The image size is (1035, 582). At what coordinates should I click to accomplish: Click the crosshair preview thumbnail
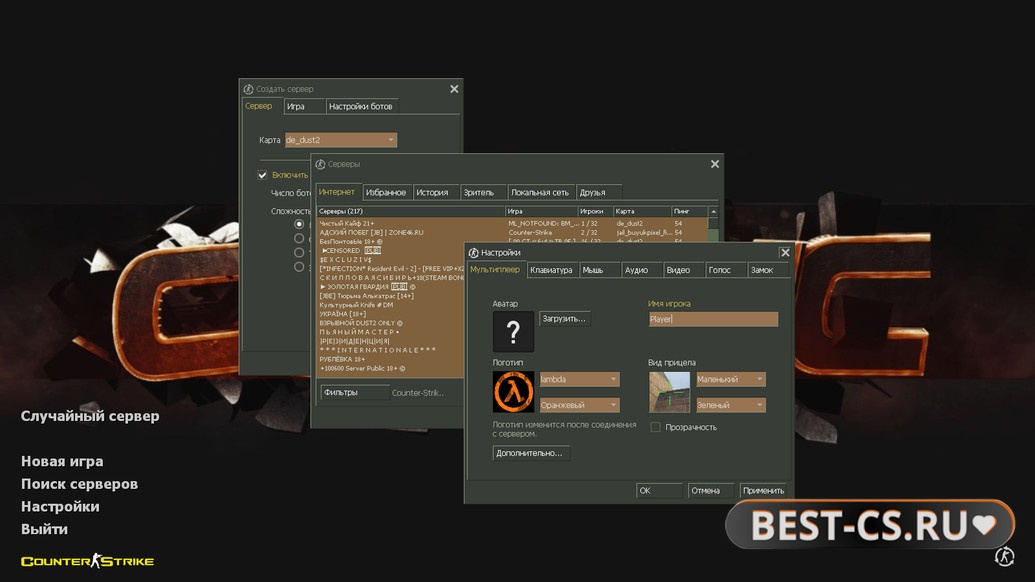669,392
